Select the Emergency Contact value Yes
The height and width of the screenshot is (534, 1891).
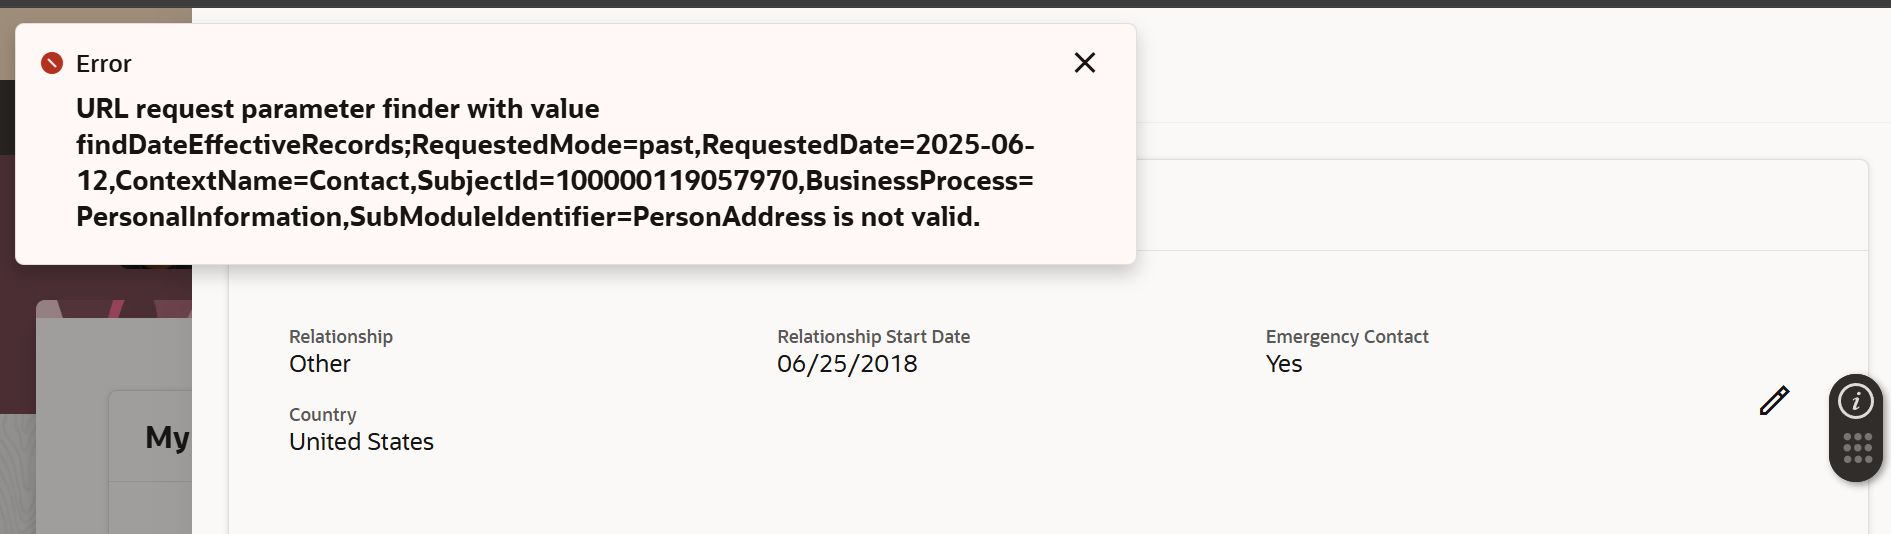(x=1284, y=364)
